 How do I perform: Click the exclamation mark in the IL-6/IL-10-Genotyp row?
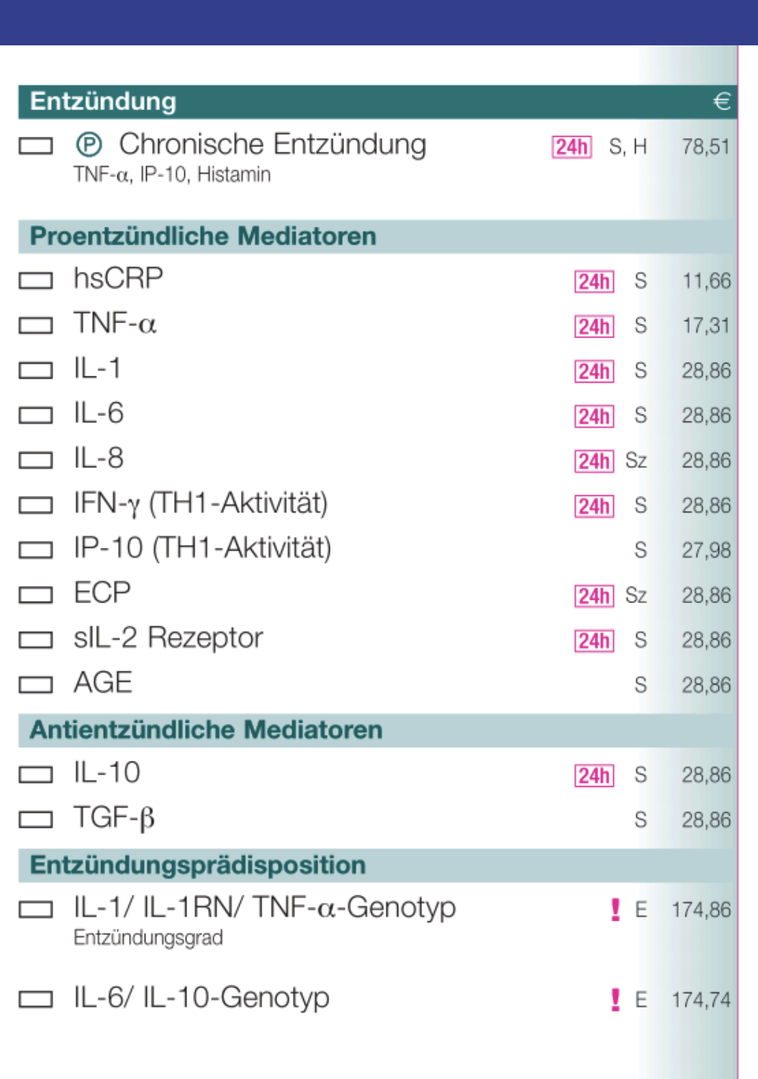pyautogui.click(x=615, y=999)
